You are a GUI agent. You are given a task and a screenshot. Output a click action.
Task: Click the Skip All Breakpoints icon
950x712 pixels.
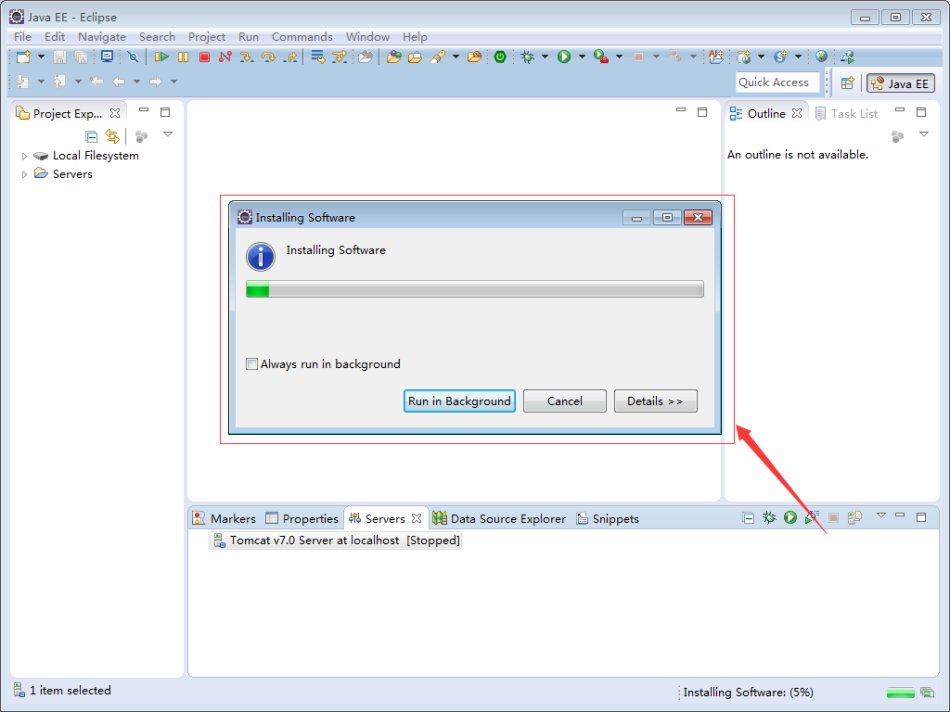pyautogui.click(x=133, y=57)
